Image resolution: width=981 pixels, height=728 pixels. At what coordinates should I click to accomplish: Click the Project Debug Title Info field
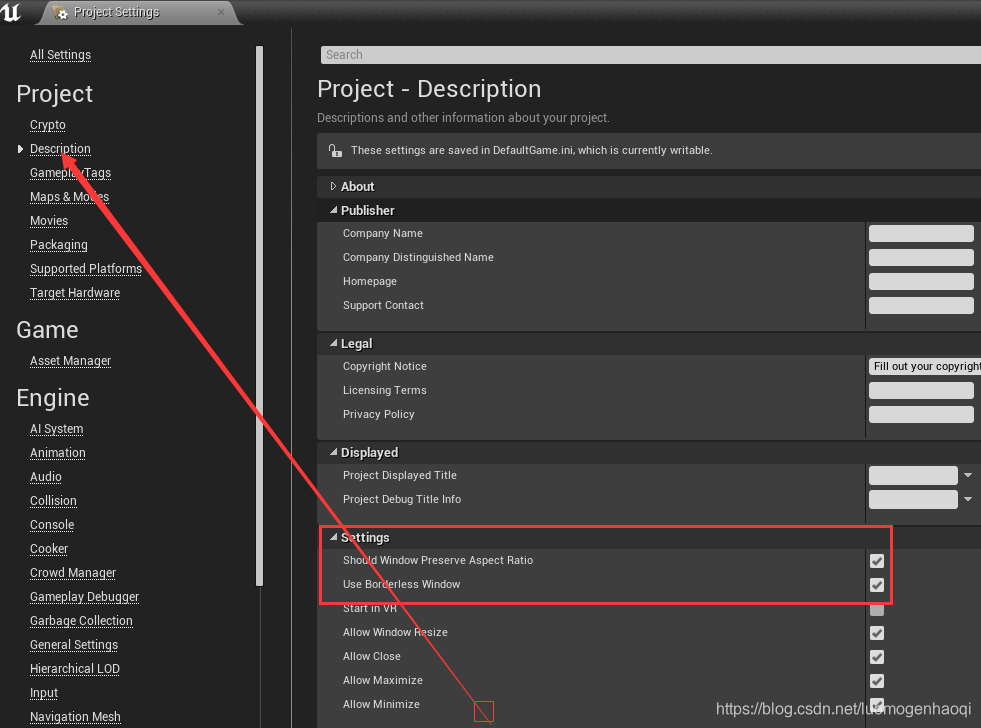point(913,499)
